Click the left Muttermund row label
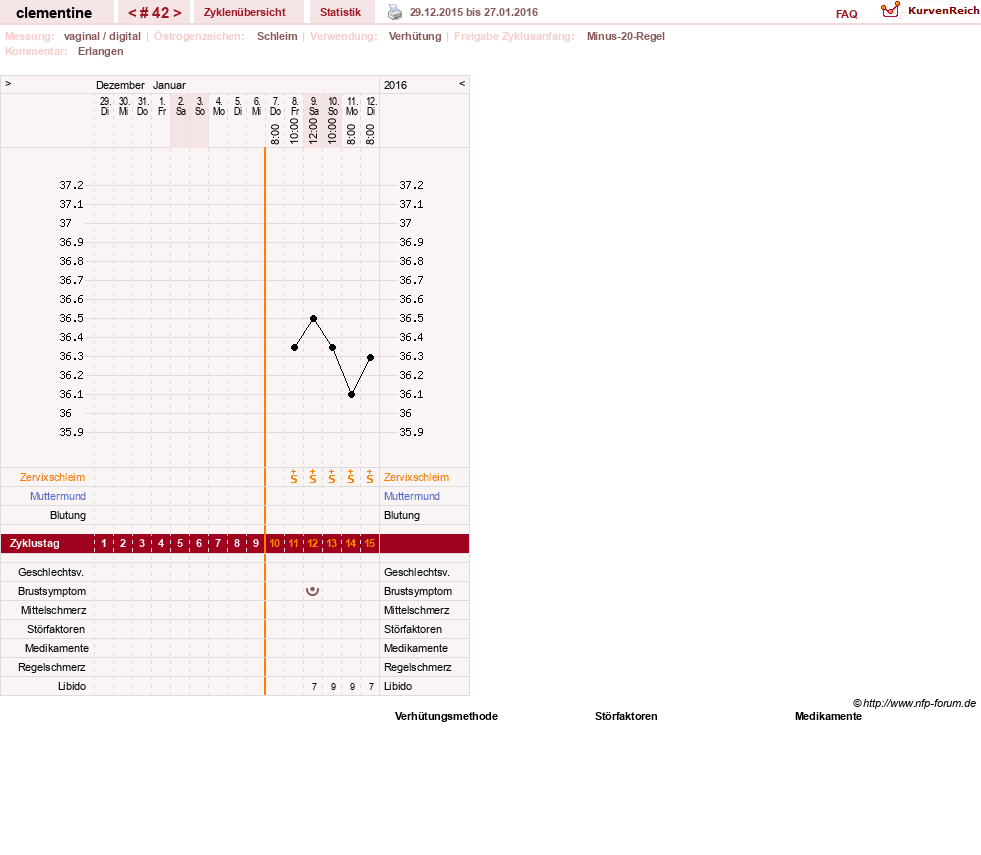 [x=58, y=496]
